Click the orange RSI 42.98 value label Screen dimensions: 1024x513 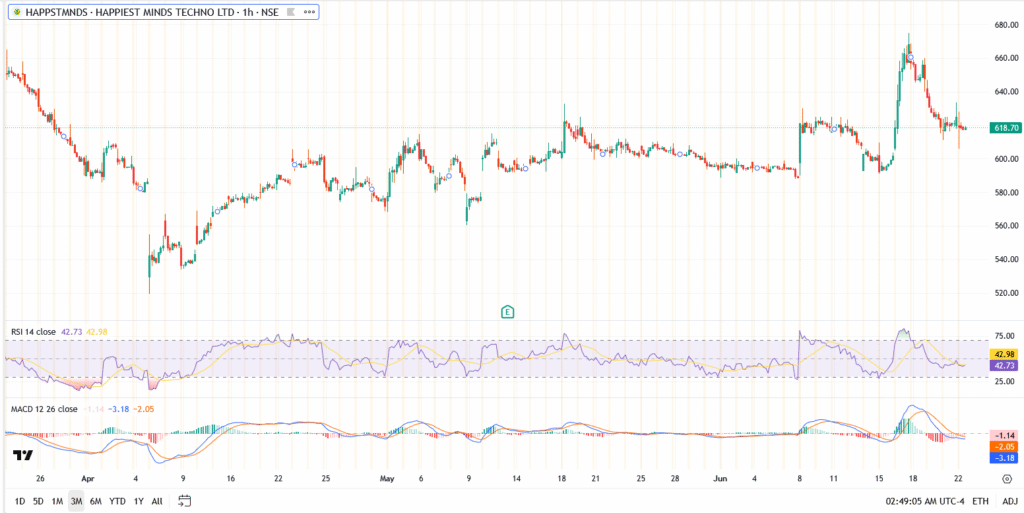tap(1004, 354)
